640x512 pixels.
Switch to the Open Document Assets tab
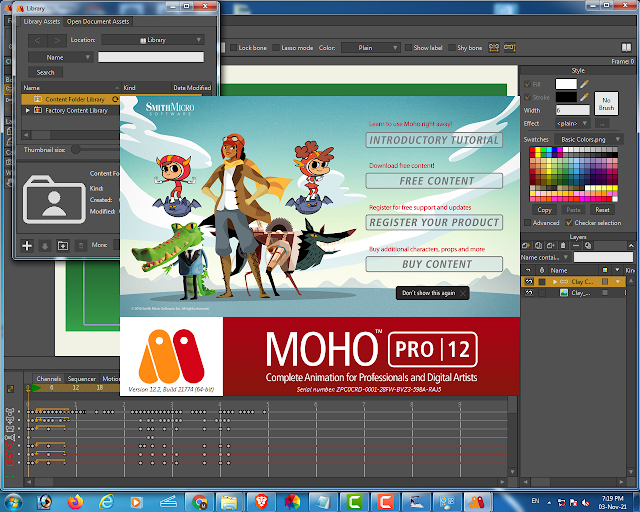[x=98, y=21]
